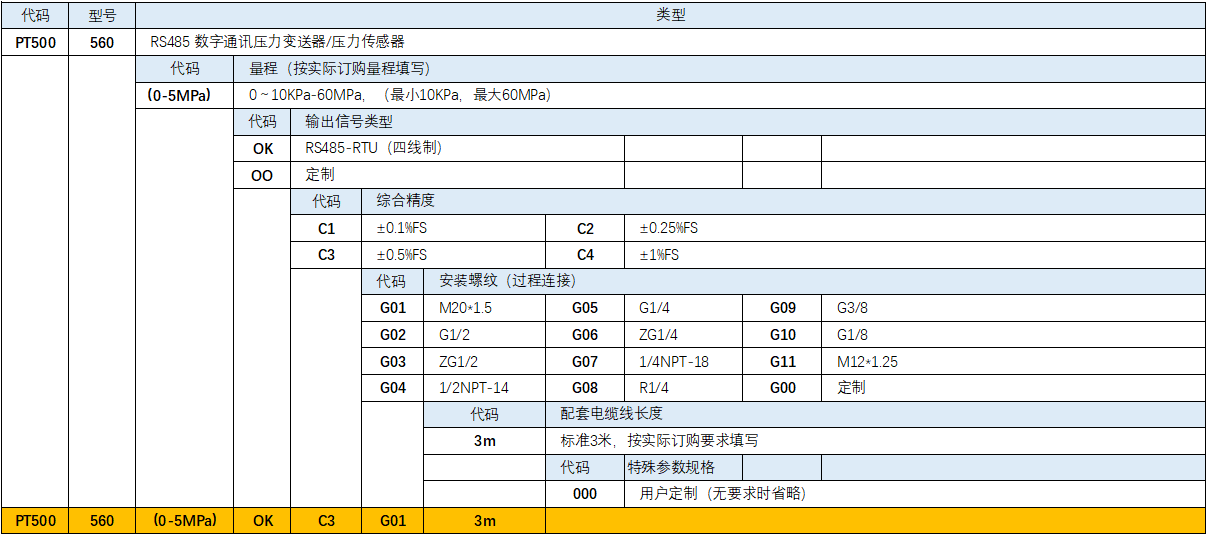Click G01 in the orange summary row
Screen dimensions: 1208x537
point(393,521)
